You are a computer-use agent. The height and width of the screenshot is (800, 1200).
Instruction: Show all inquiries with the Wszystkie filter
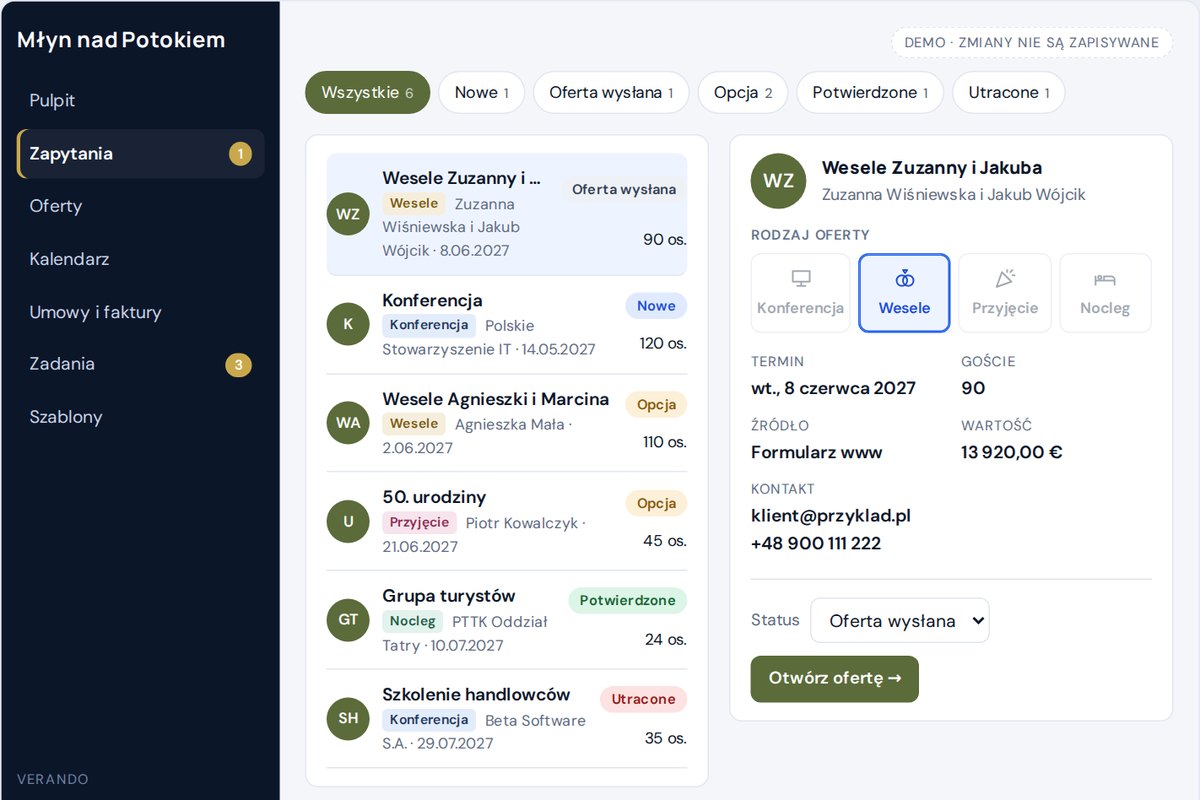(x=367, y=93)
